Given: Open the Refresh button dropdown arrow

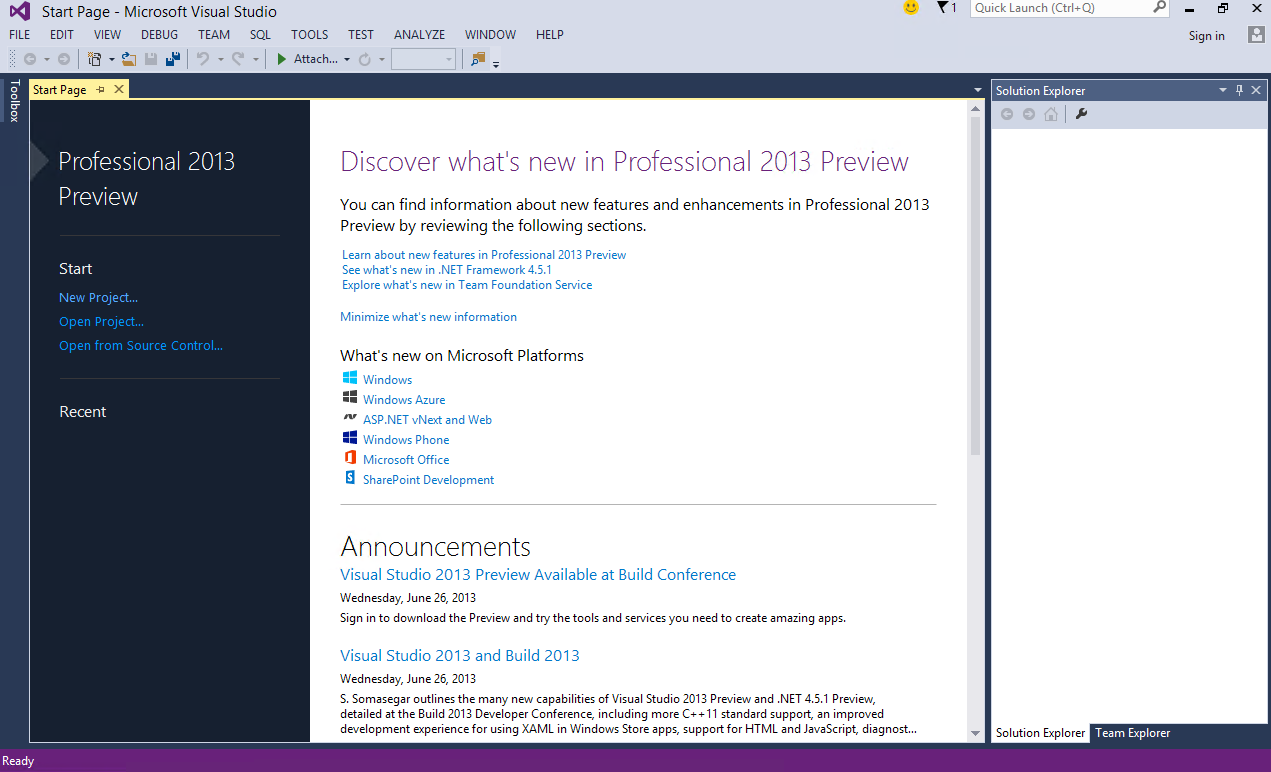Looking at the screenshot, I should [x=381, y=60].
